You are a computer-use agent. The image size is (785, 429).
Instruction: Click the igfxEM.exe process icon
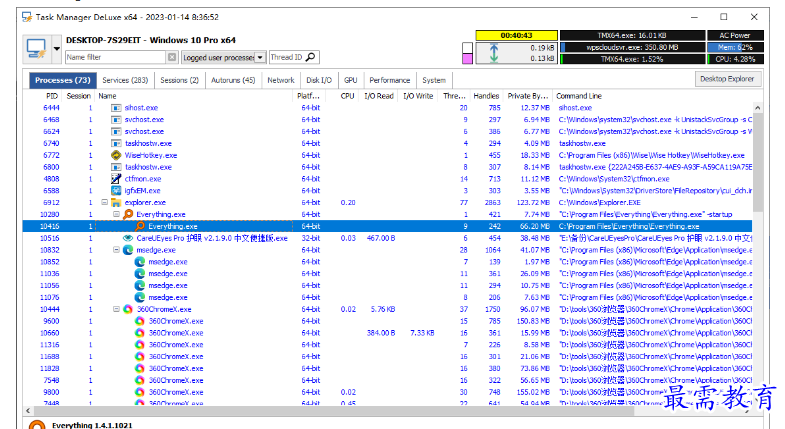click(116, 191)
